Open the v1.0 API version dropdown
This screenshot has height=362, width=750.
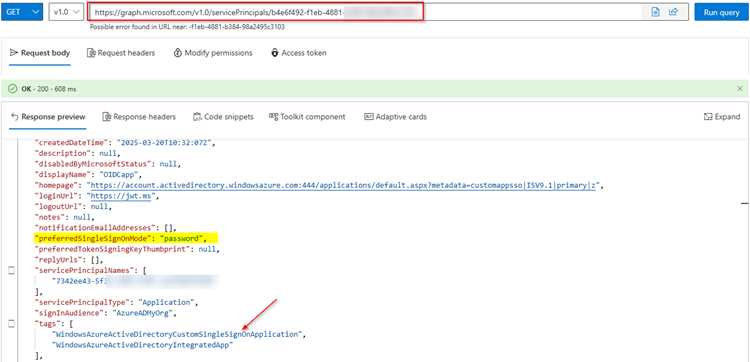pos(66,12)
